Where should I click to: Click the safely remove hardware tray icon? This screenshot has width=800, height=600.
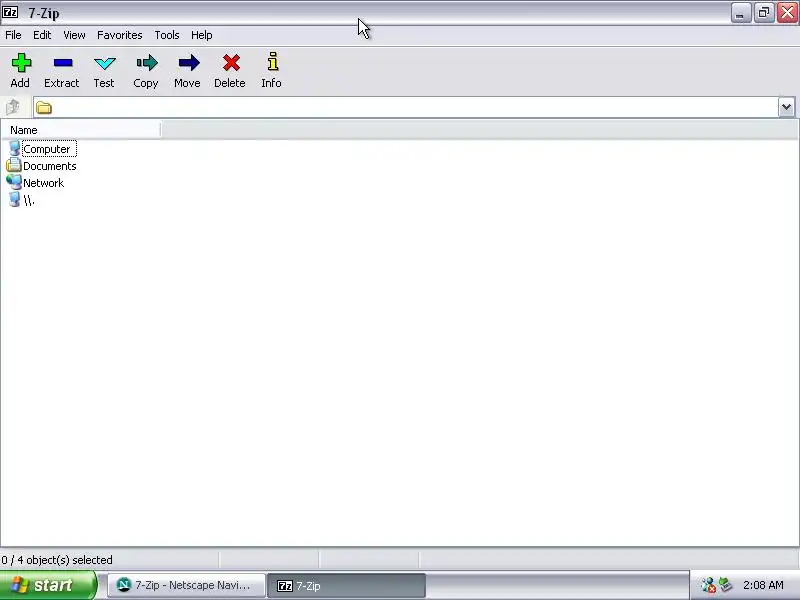(726, 585)
